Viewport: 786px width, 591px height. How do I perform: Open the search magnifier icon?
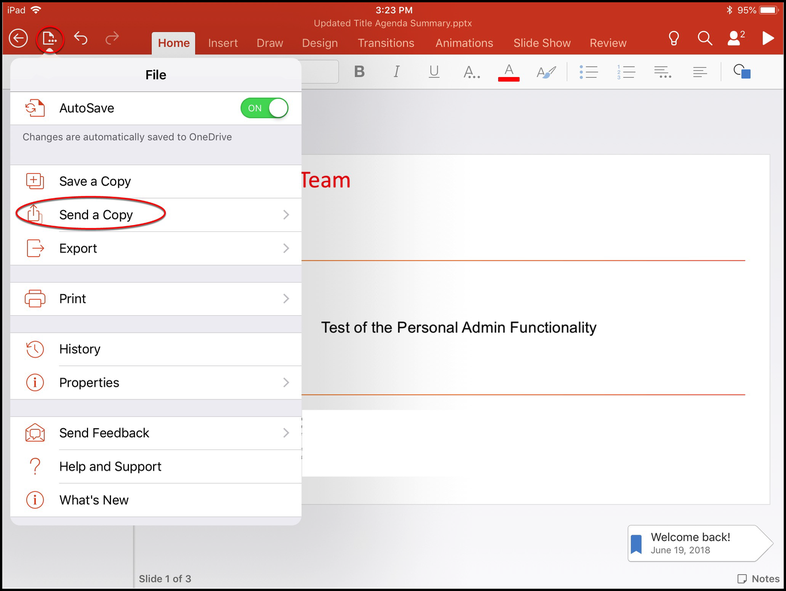coord(705,39)
